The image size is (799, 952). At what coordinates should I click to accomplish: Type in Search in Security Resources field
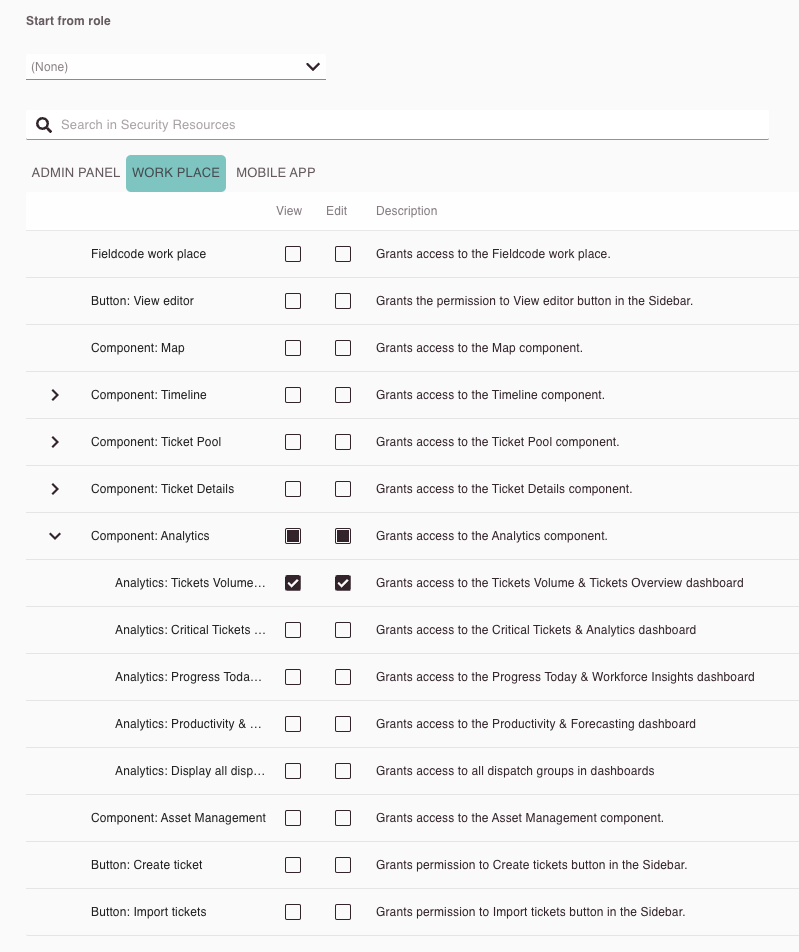point(400,125)
